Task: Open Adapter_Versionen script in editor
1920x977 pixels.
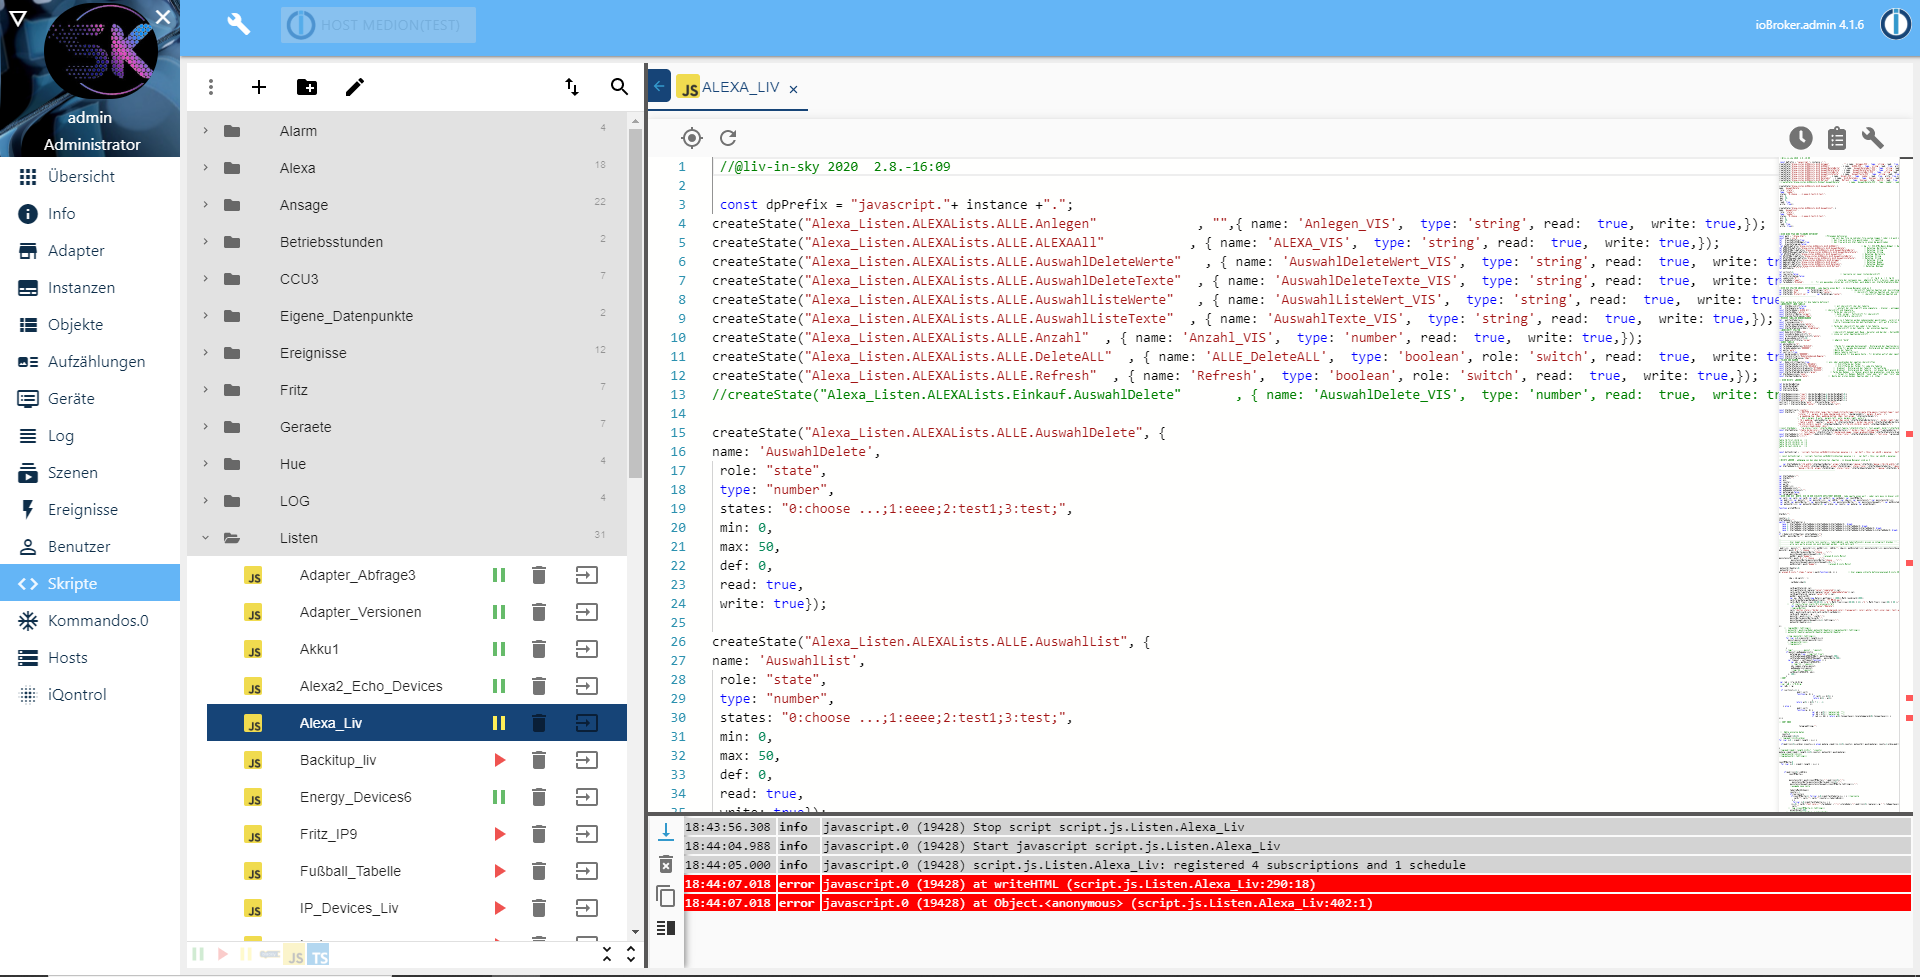Action: pos(587,612)
